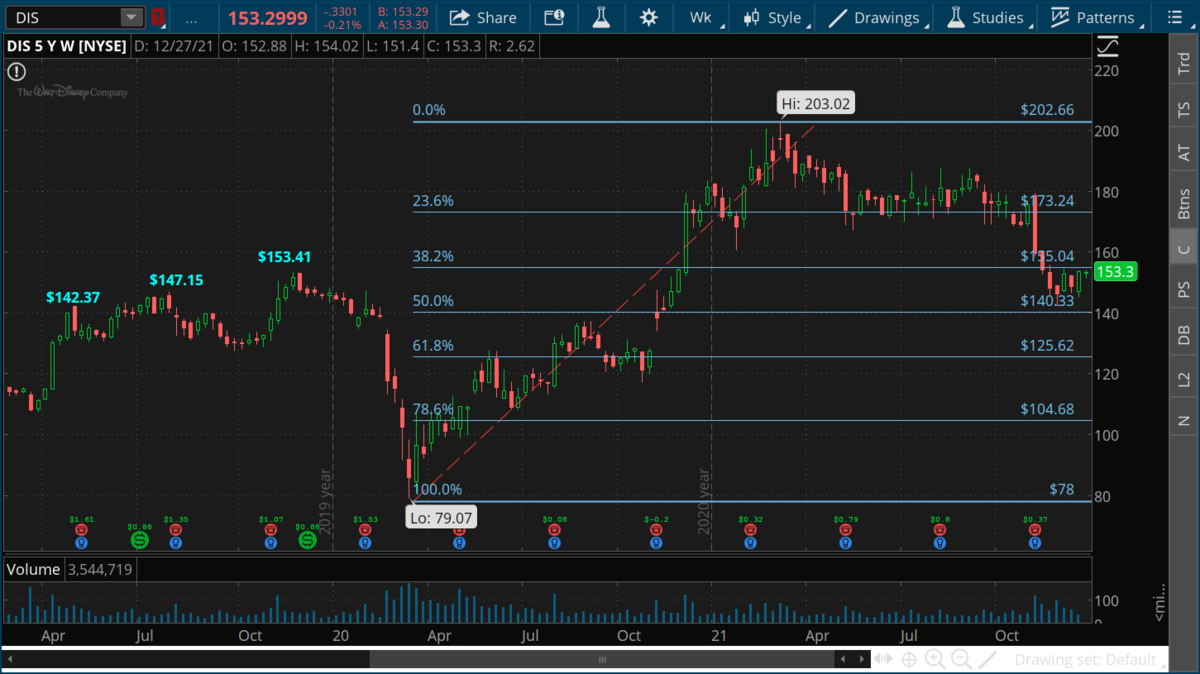Click the red phone icon under $1.07
1200x674 pixels.
(270, 530)
